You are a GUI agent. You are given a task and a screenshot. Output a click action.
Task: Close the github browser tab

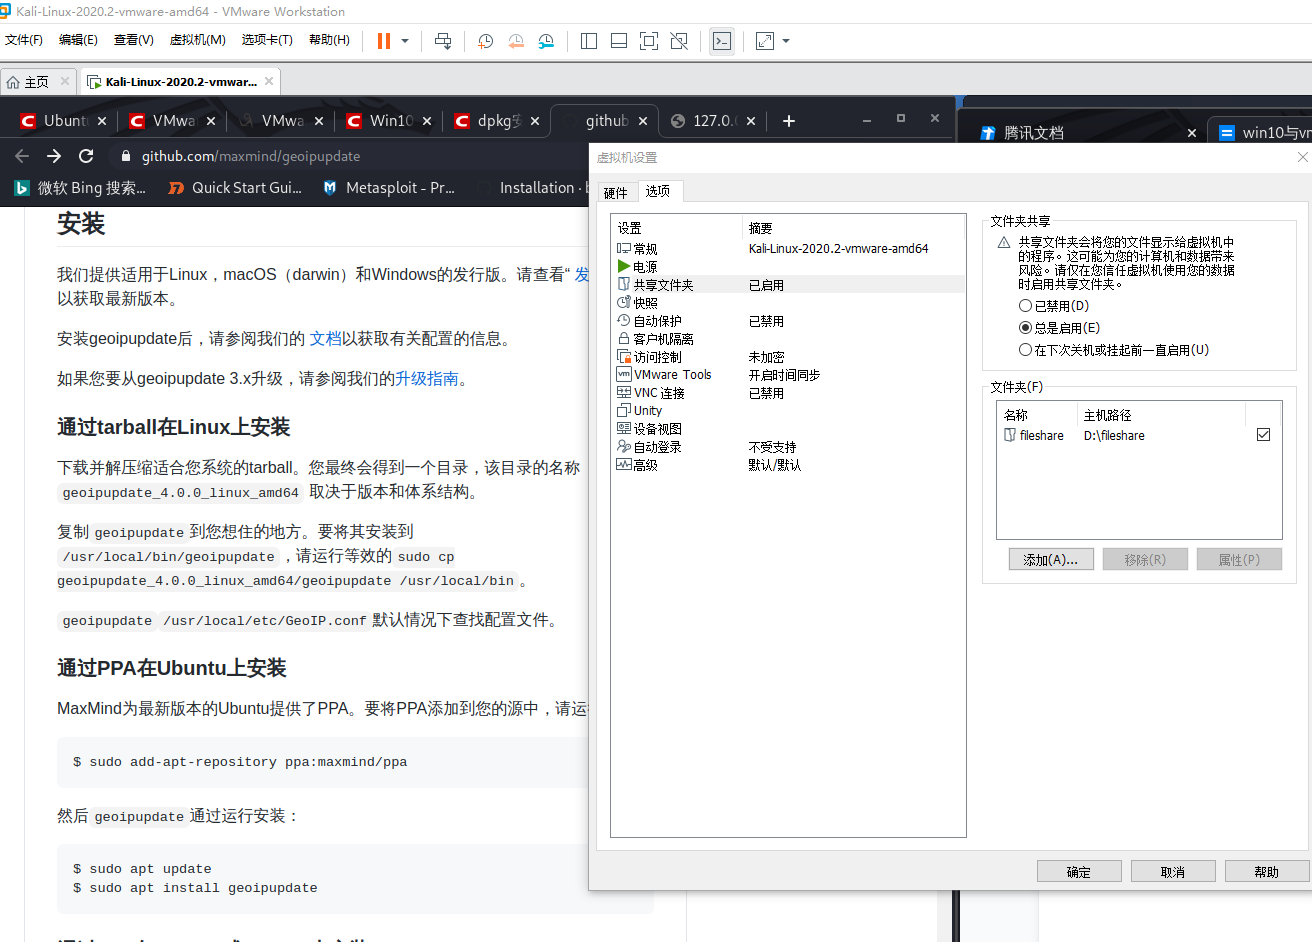coord(643,121)
